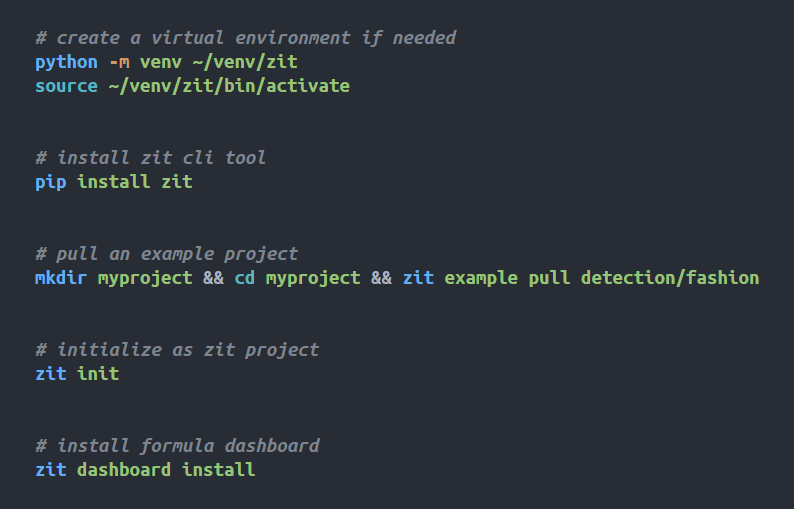Screen dimensions: 794x509
Task: Click the 'install zit cli tool' comment
Action: point(150,158)
